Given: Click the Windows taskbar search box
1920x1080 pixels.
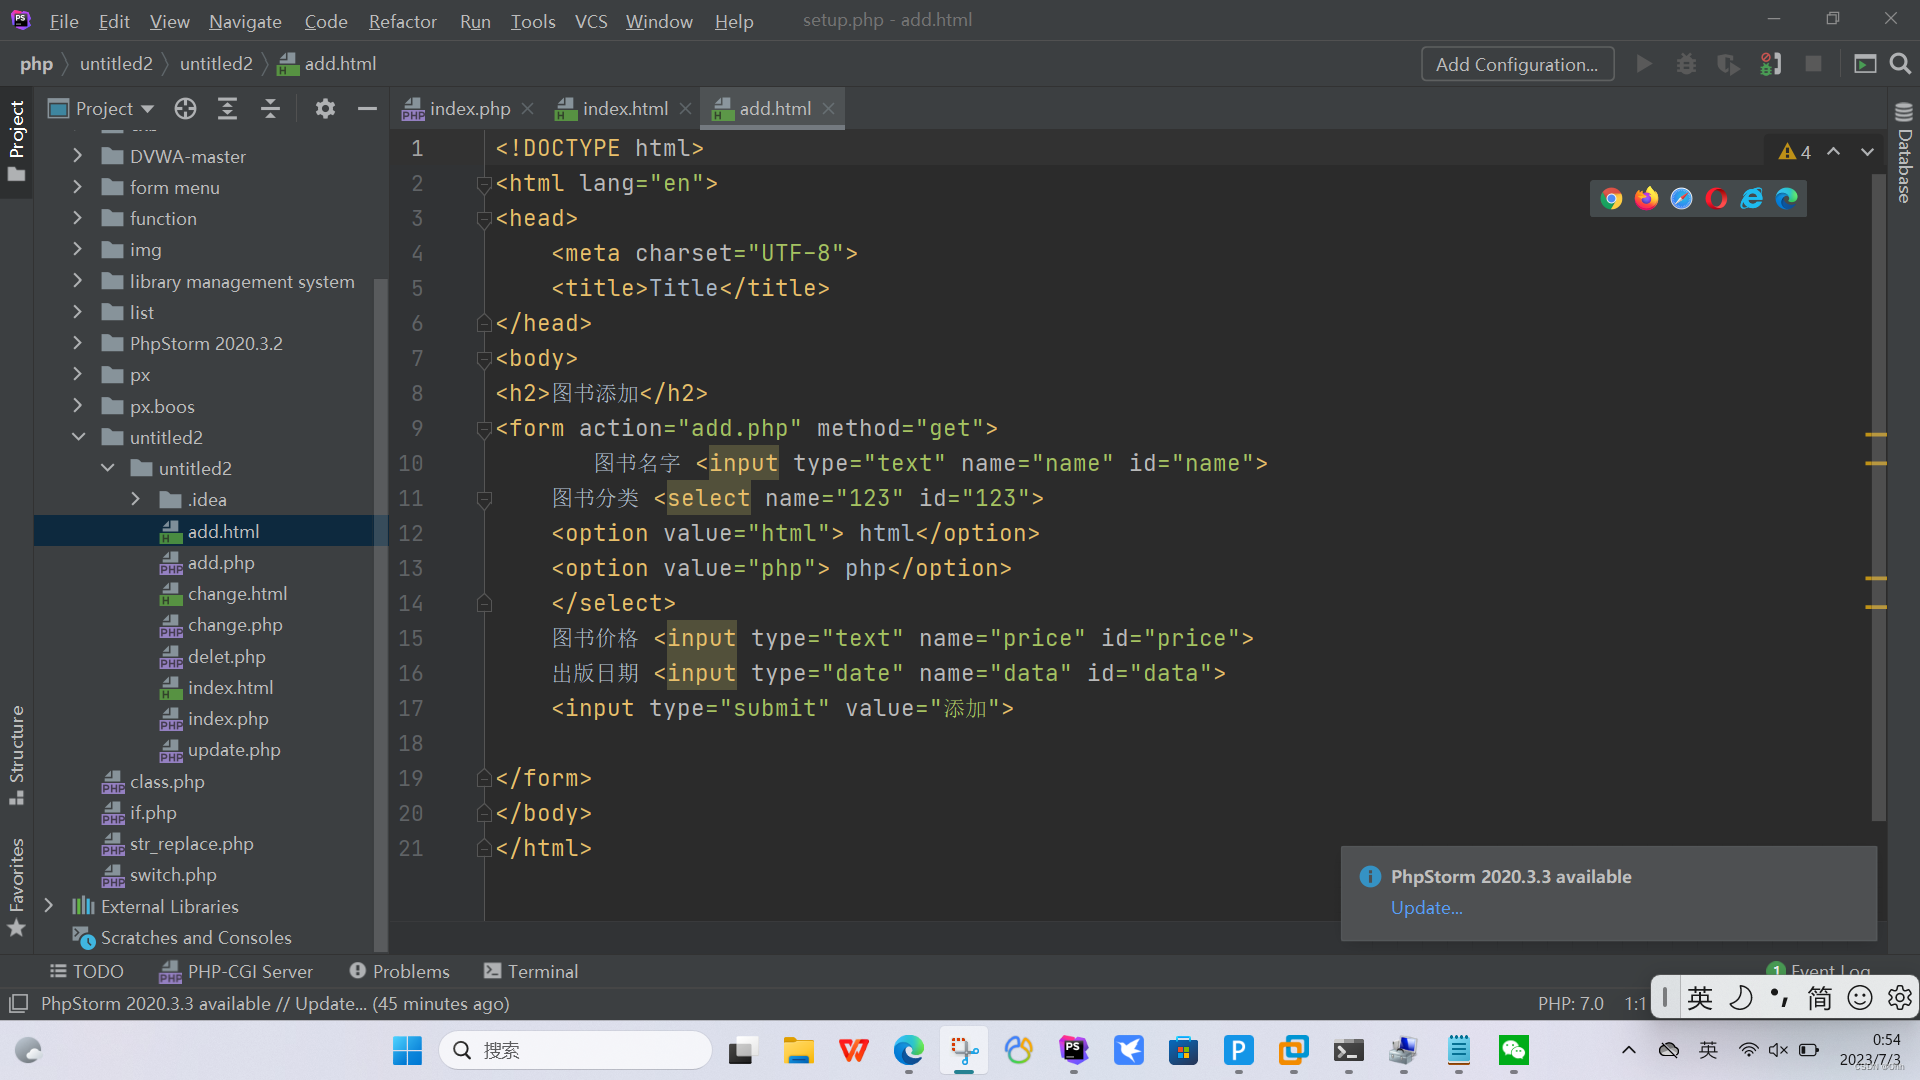Looking at the screenshot, I should click(x=575, y=1050).
